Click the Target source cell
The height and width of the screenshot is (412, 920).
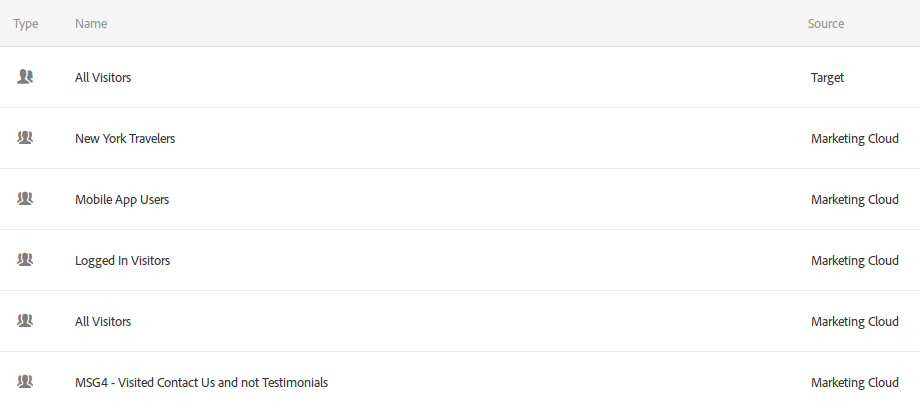click(827, 77)
